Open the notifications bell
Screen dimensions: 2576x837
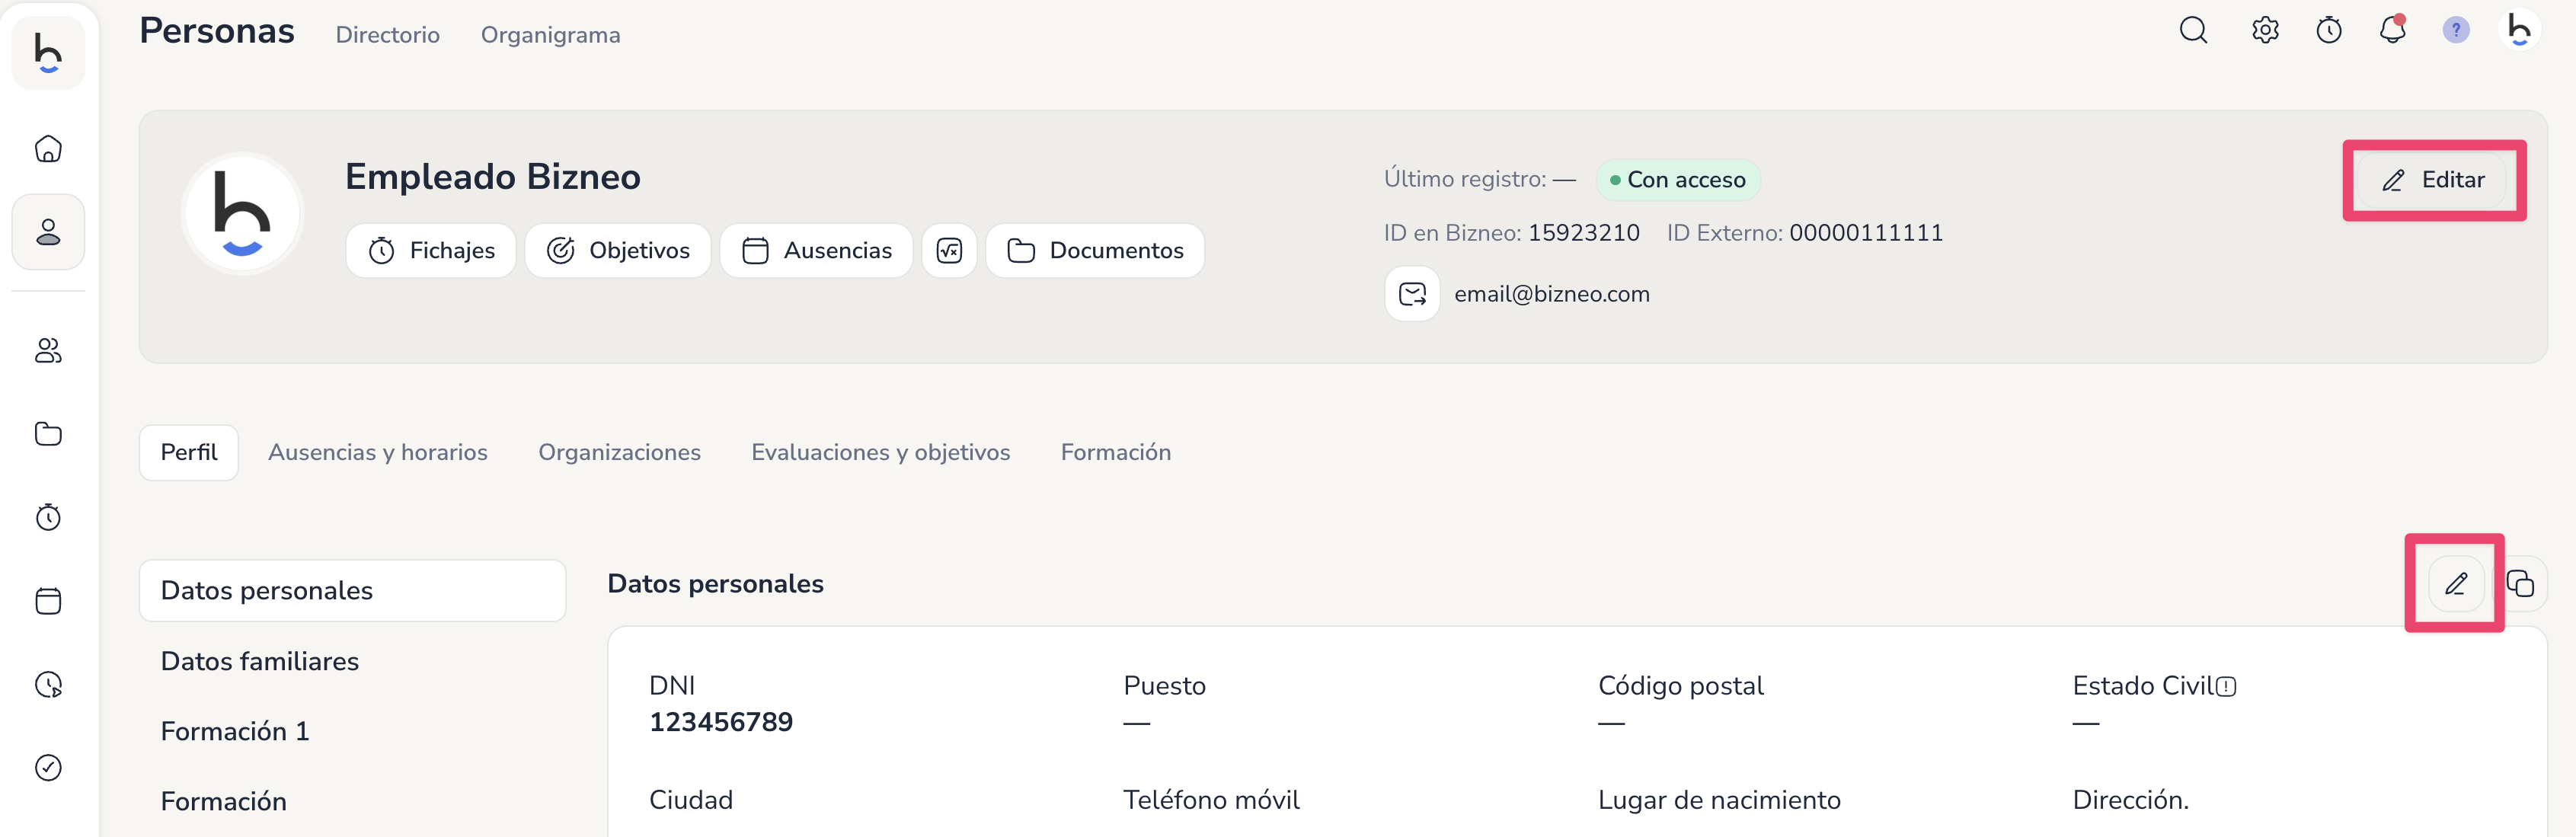tap(2392, 30)
